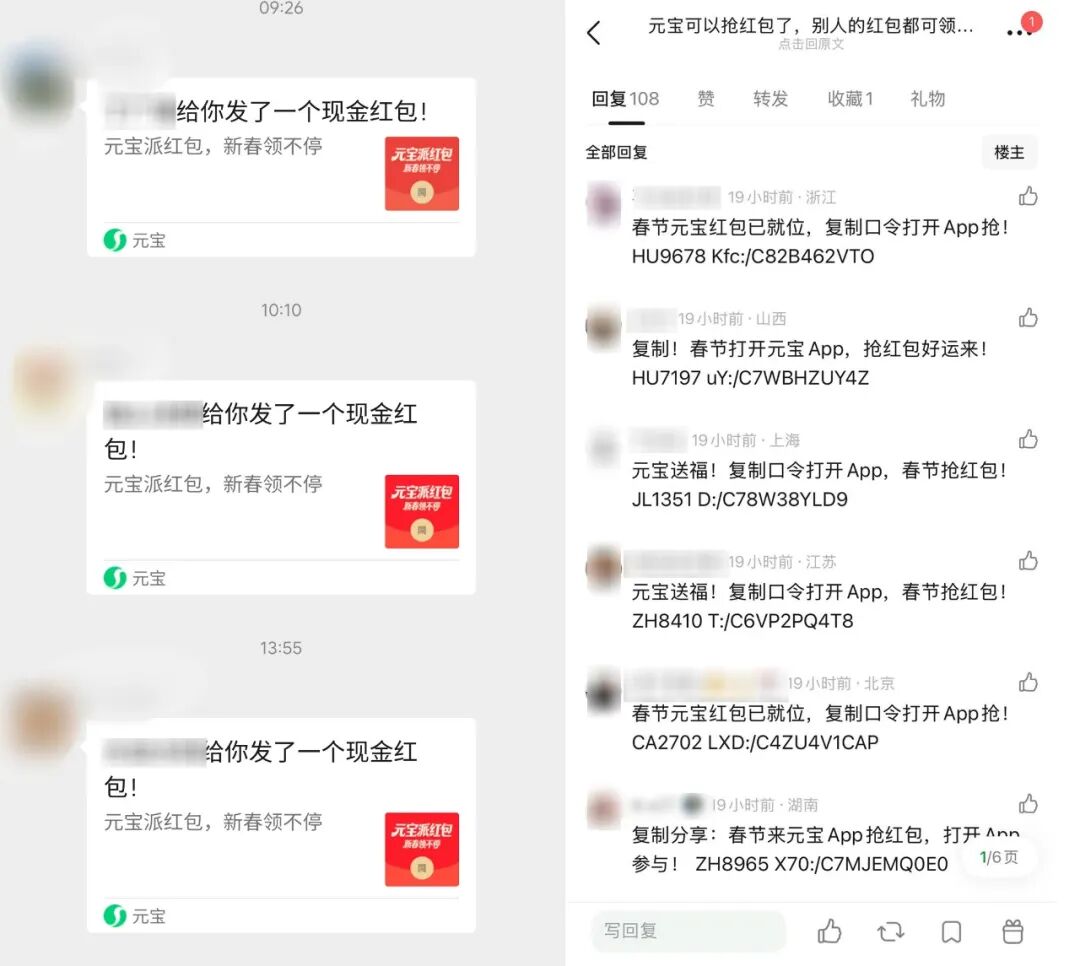Like the Shanxi user's comment

click(1028, 318)
